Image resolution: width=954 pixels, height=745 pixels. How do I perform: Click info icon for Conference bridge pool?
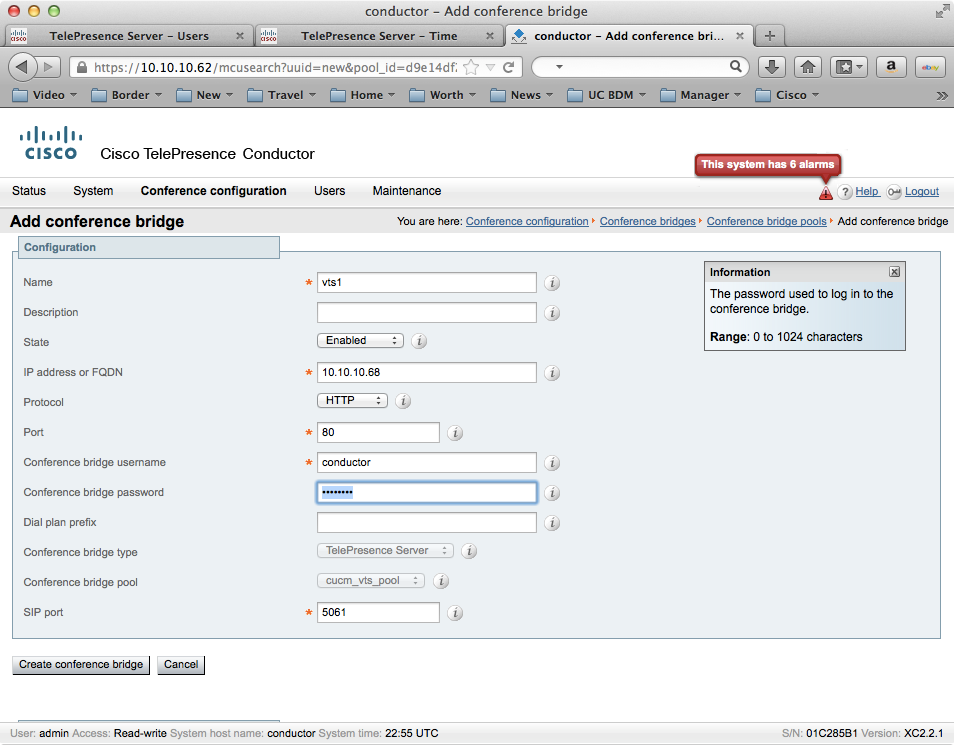pyautogui.click(x=441, y=581)
